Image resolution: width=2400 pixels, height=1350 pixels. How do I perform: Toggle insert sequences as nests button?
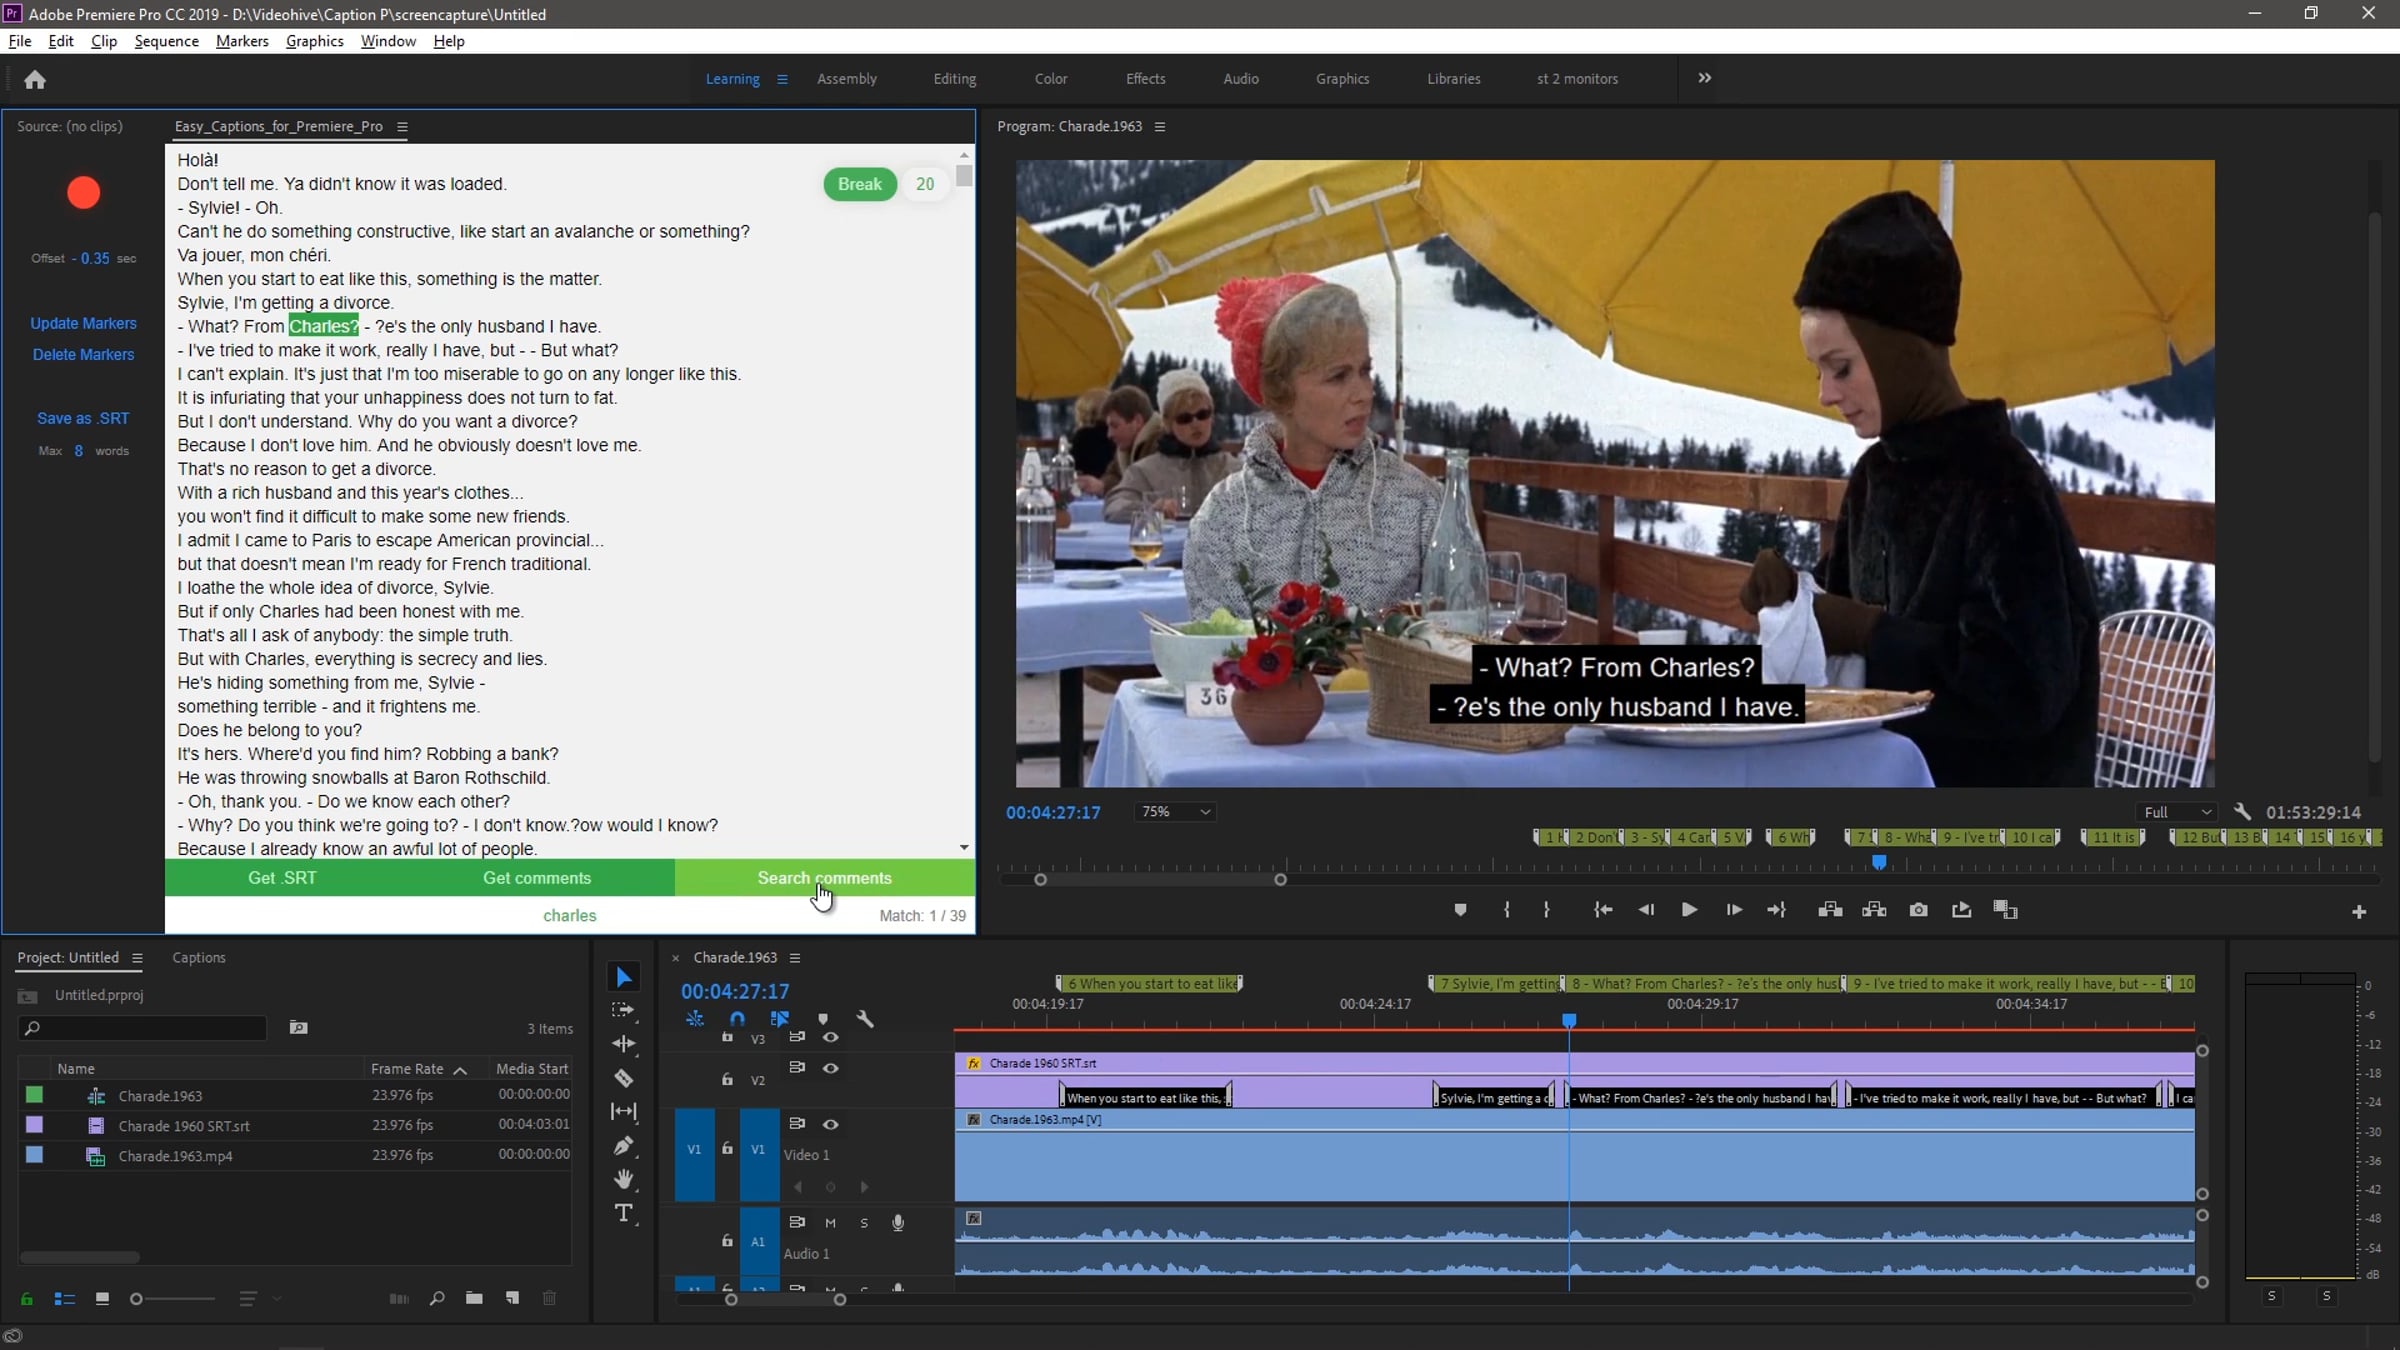[695, 1019]
